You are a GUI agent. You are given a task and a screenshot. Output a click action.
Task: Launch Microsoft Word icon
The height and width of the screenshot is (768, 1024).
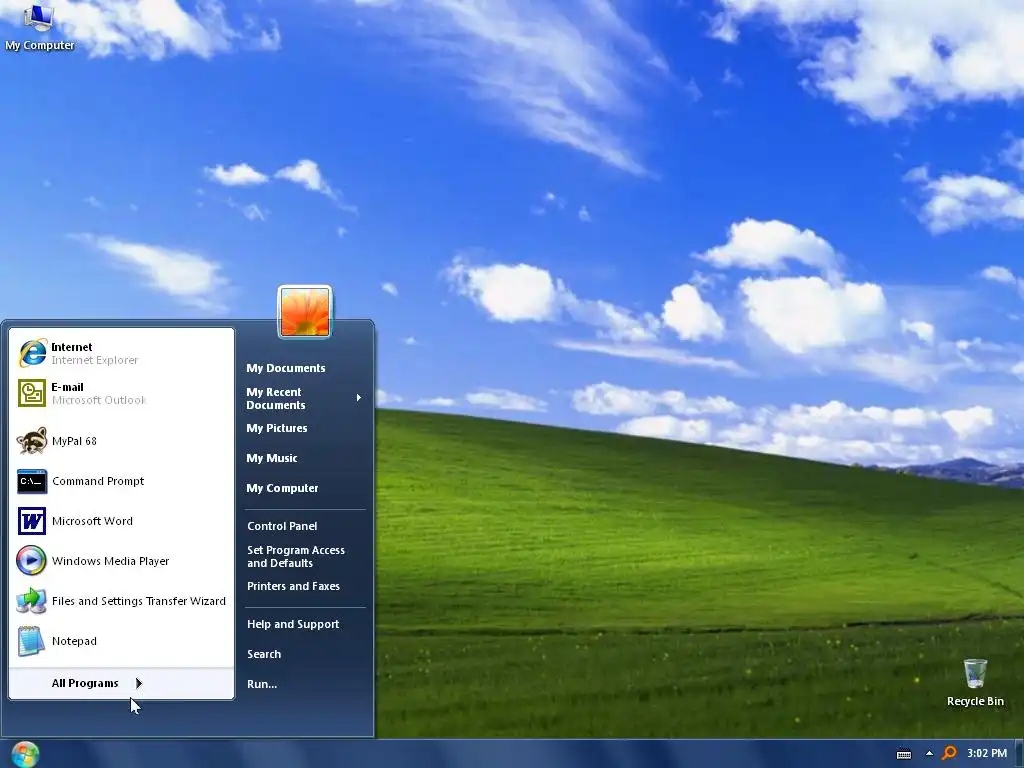tap(32, 521)
